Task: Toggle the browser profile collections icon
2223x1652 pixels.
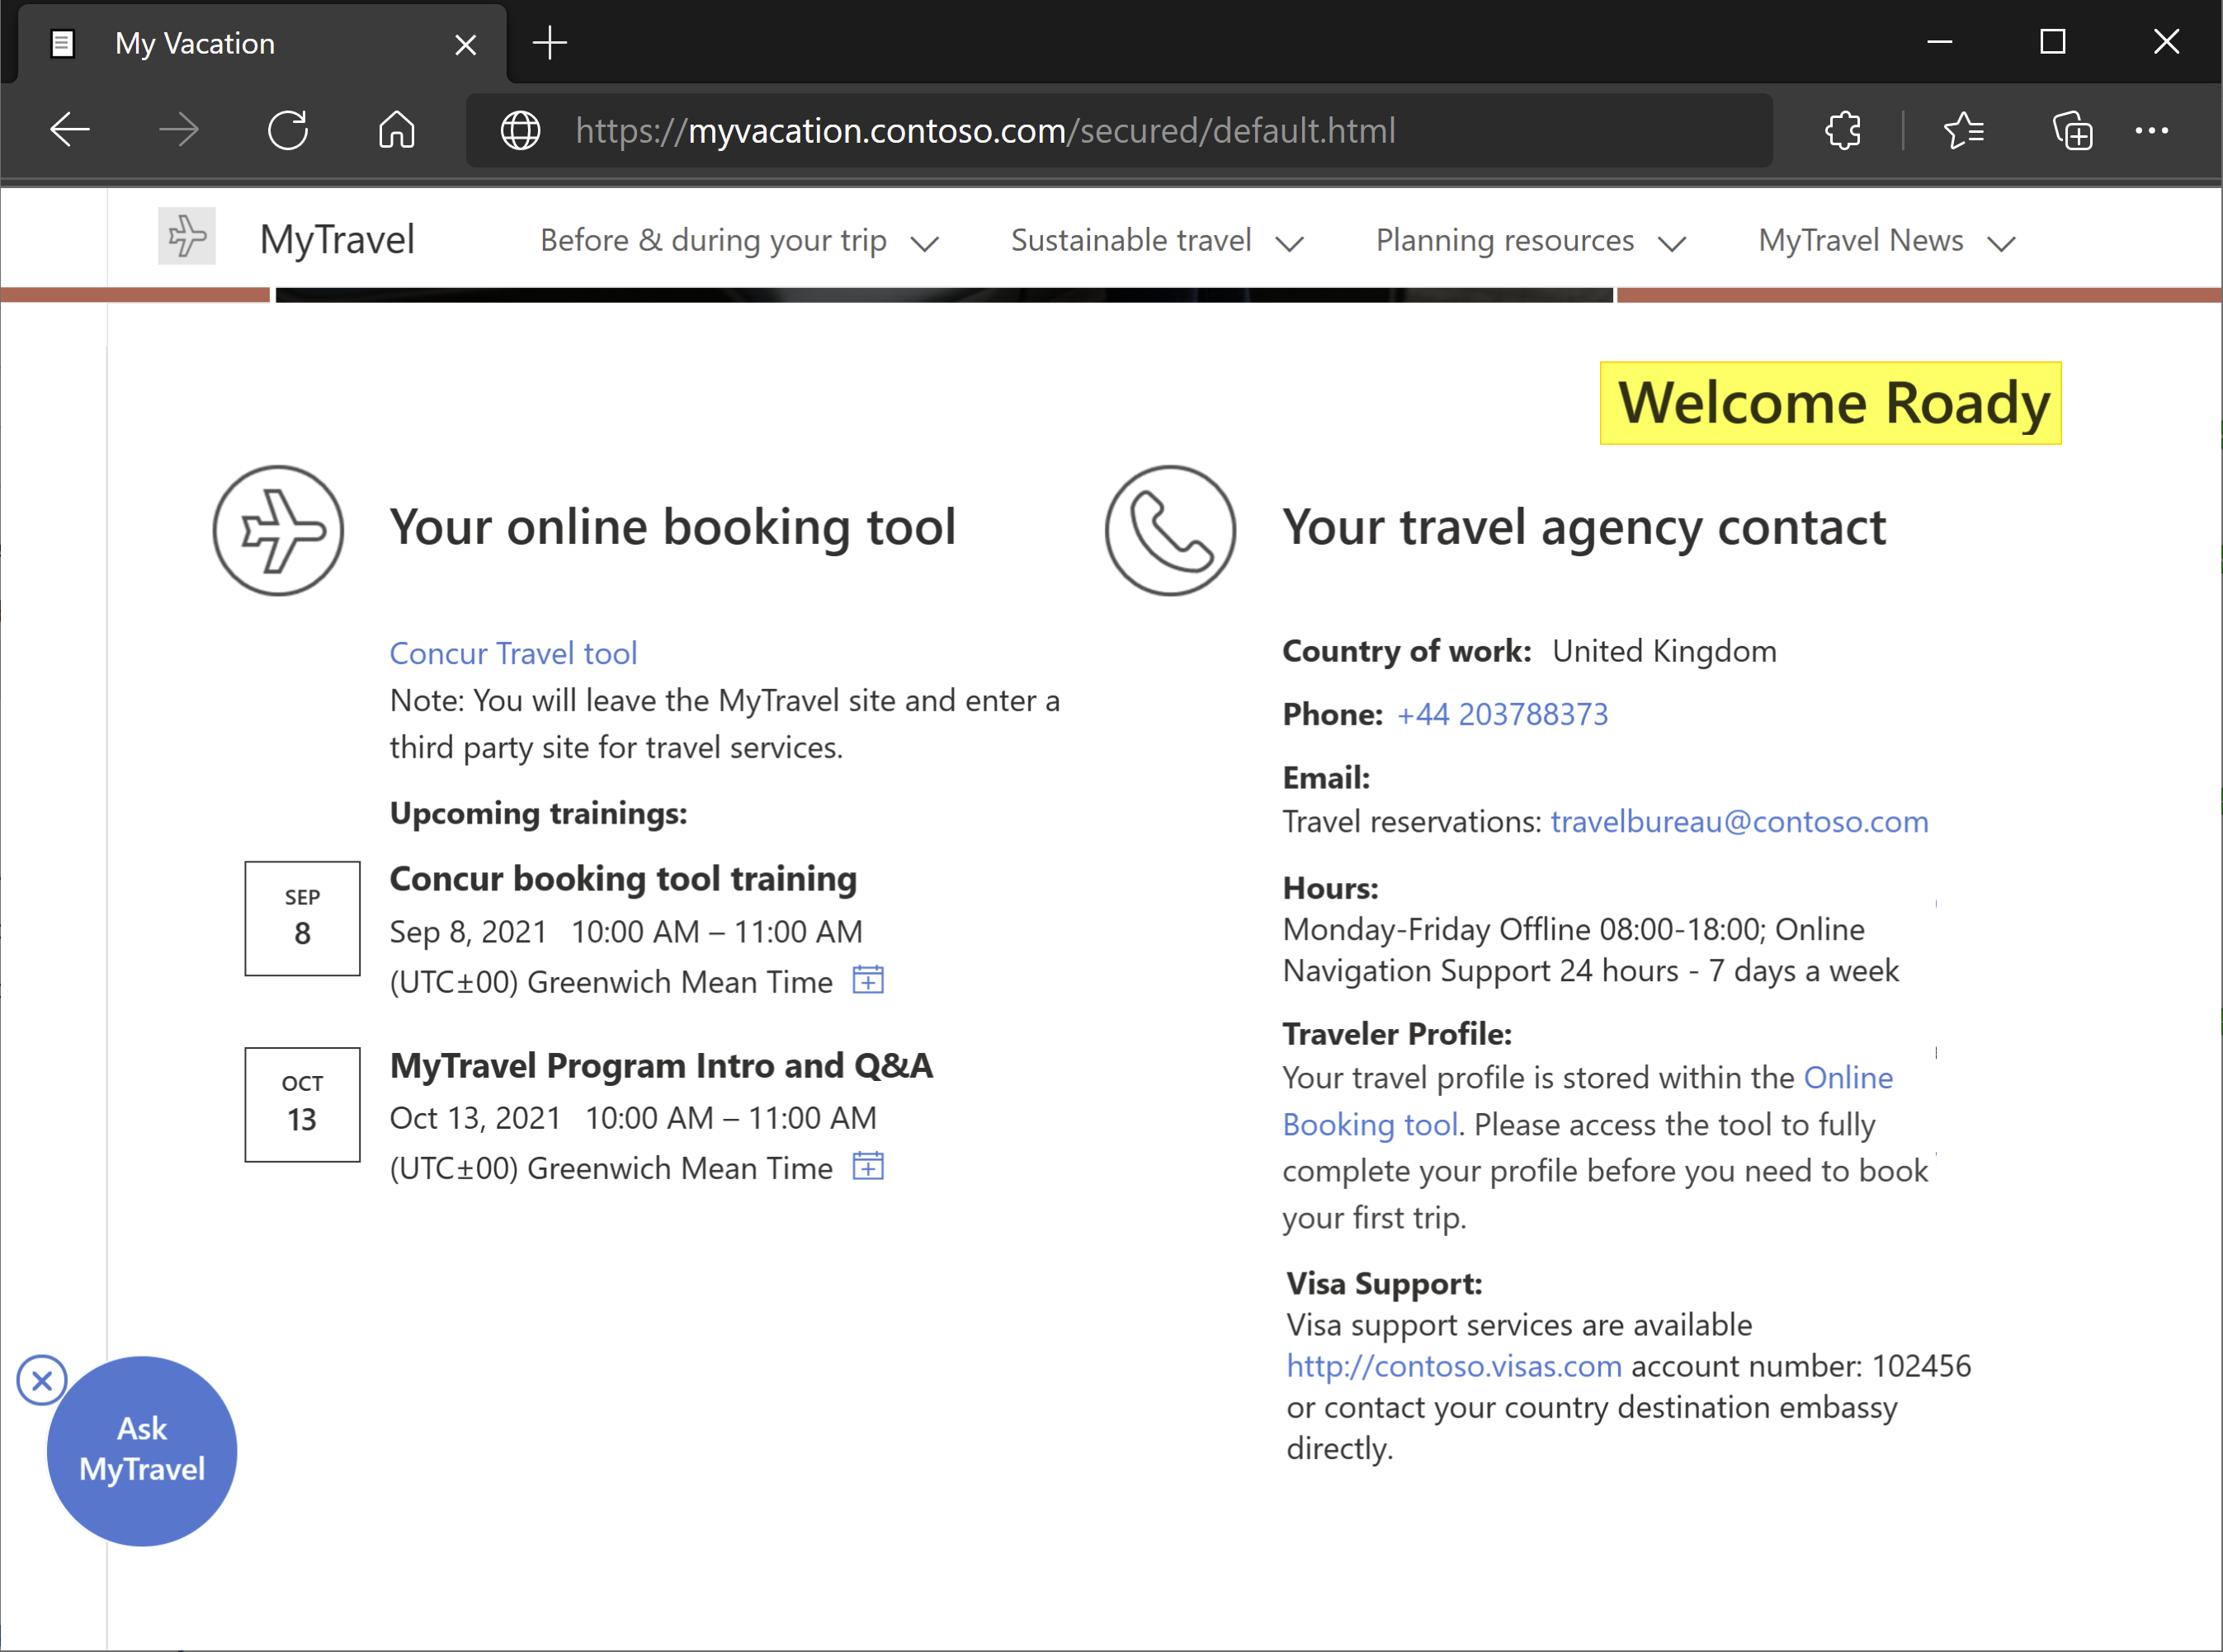Action: pos(2074,130)
